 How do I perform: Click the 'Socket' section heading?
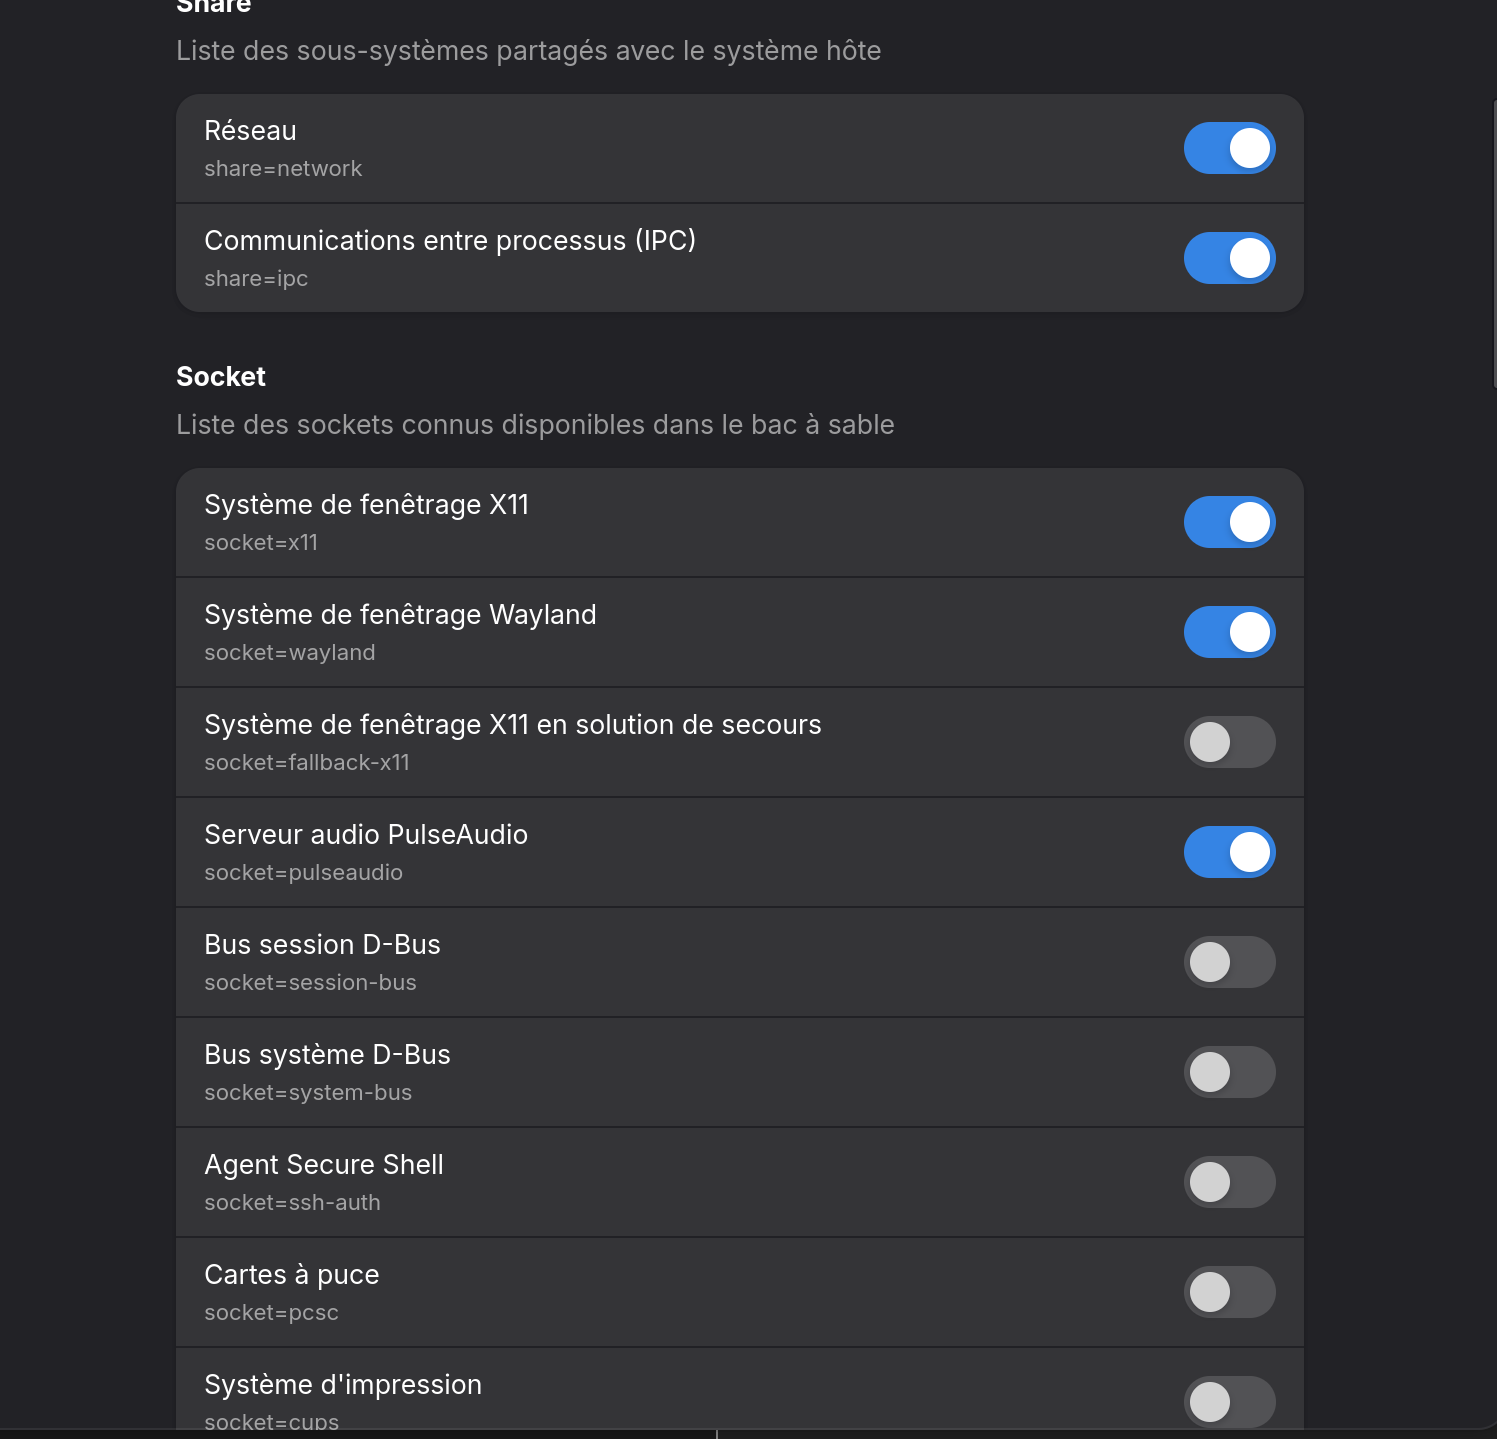click(221, 377)
